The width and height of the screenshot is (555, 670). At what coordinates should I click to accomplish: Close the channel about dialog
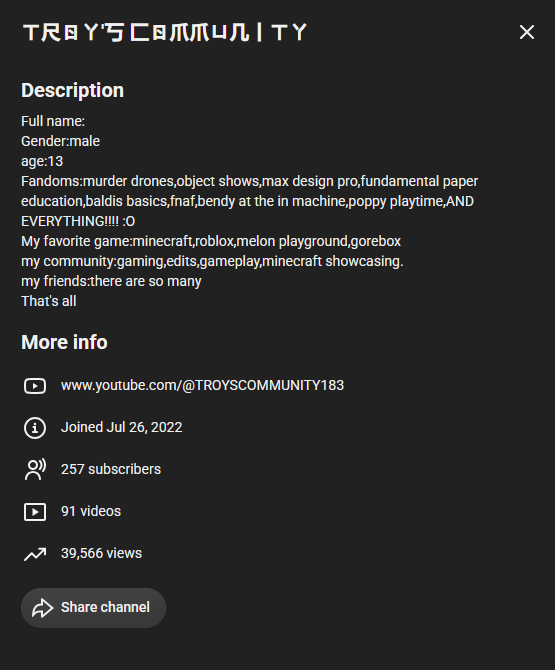(x=526, y=32)
